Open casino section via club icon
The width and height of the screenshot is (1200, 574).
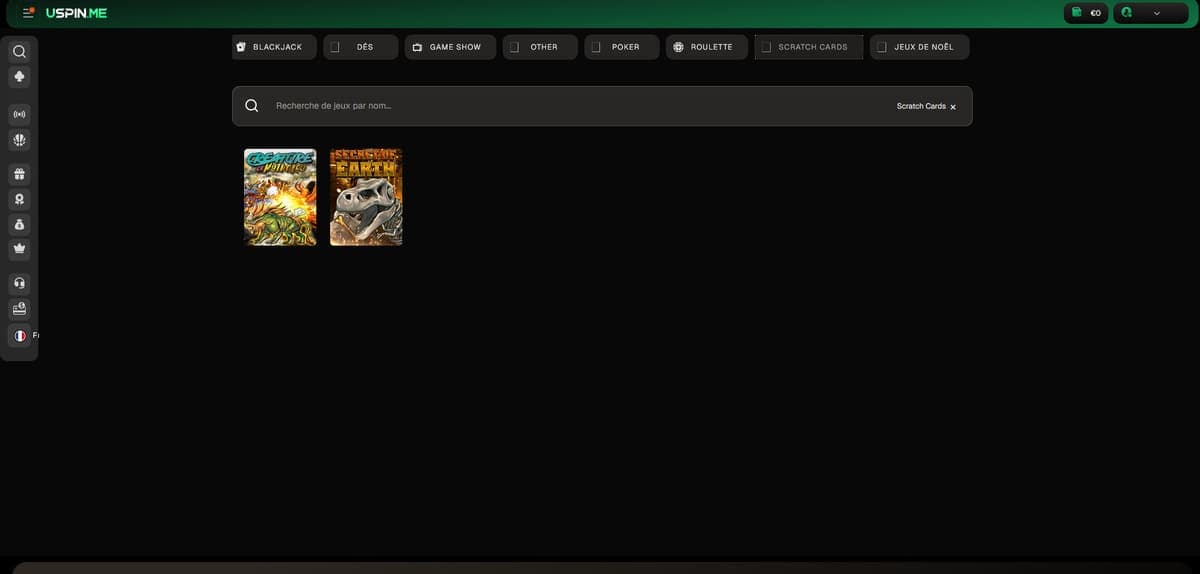tap(19, 77)
